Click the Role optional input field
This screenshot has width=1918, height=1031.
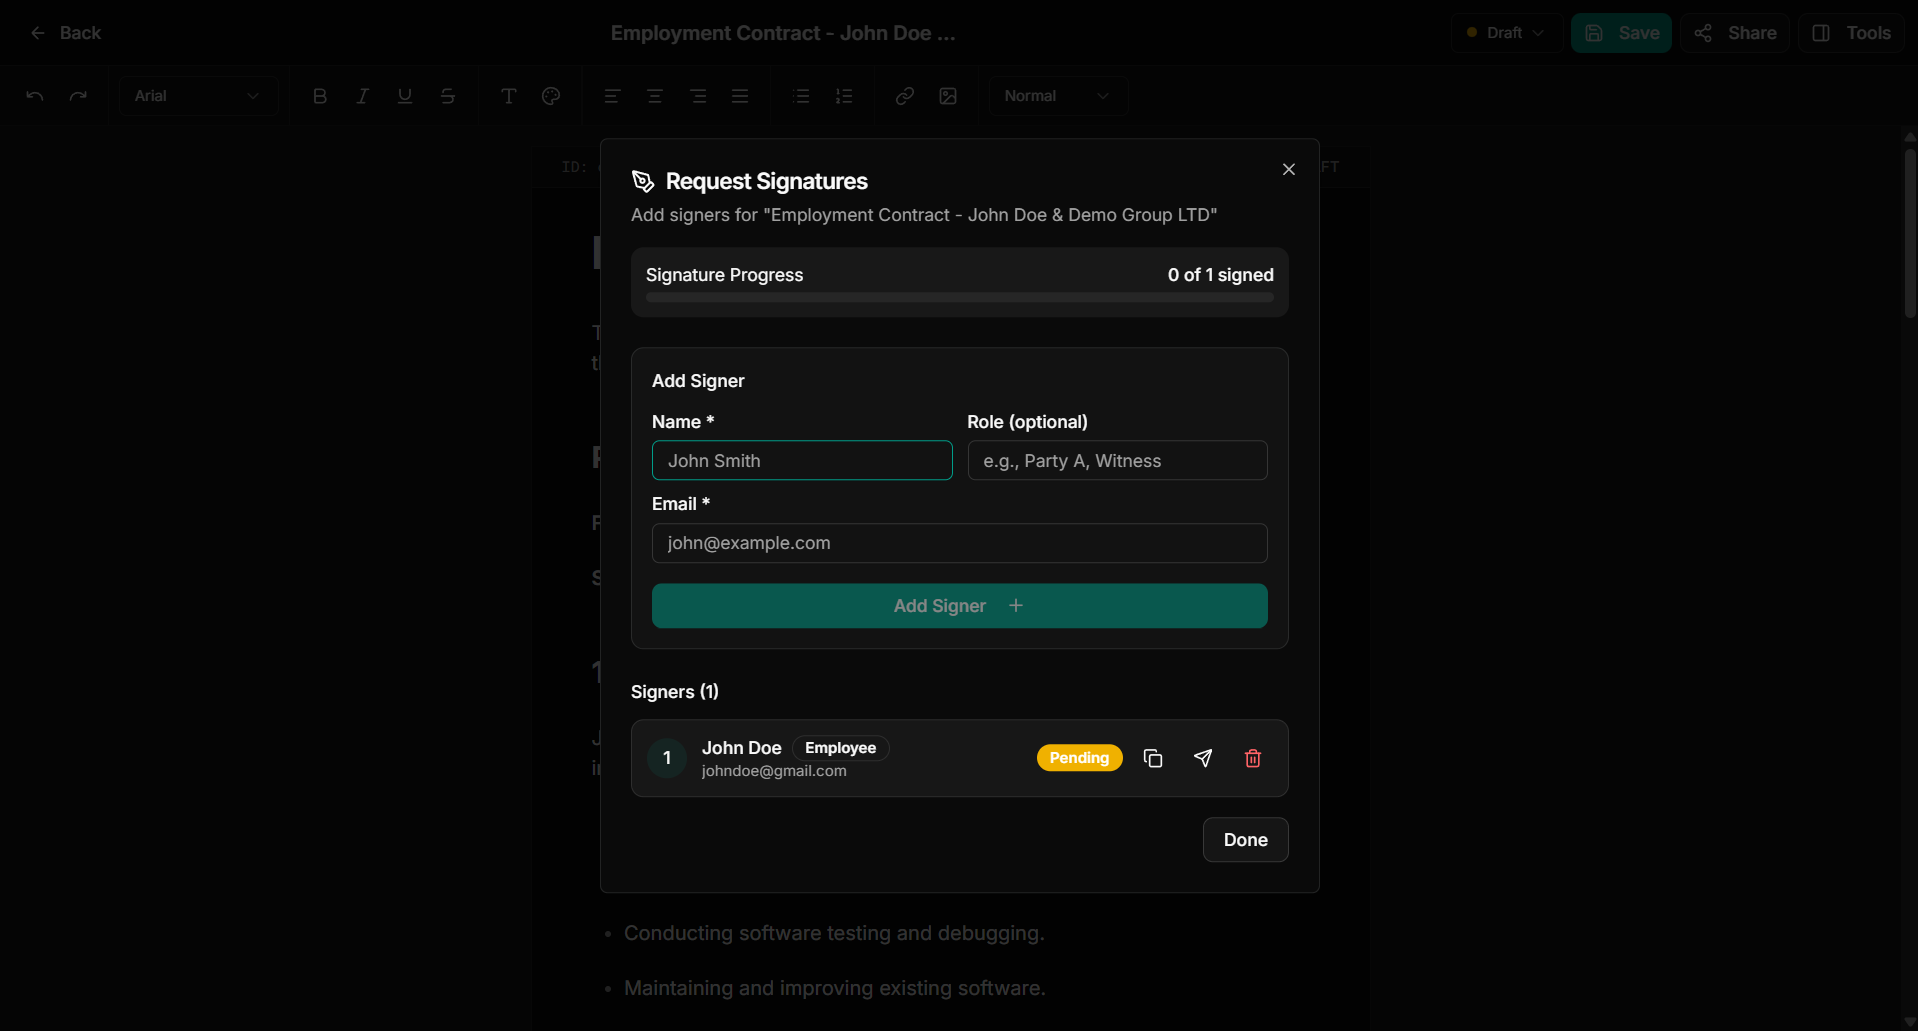(x=1117, y=460)
